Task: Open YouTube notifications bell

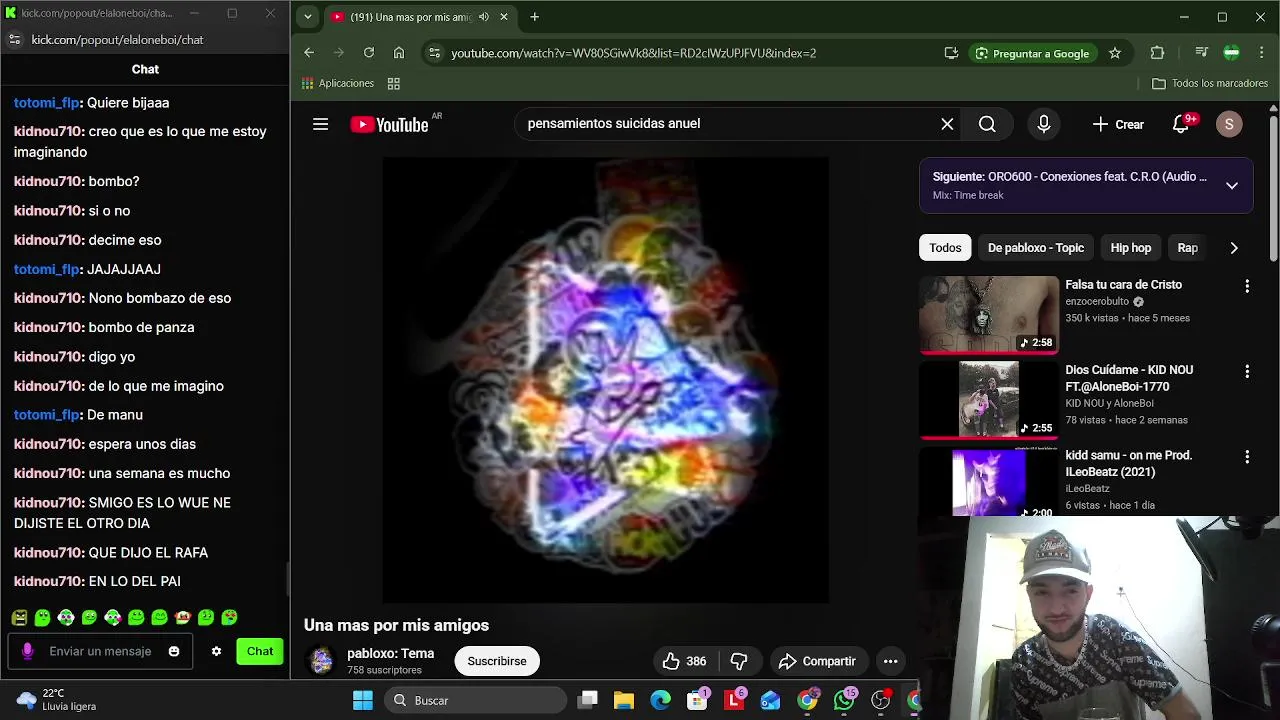Action: 1181,124
